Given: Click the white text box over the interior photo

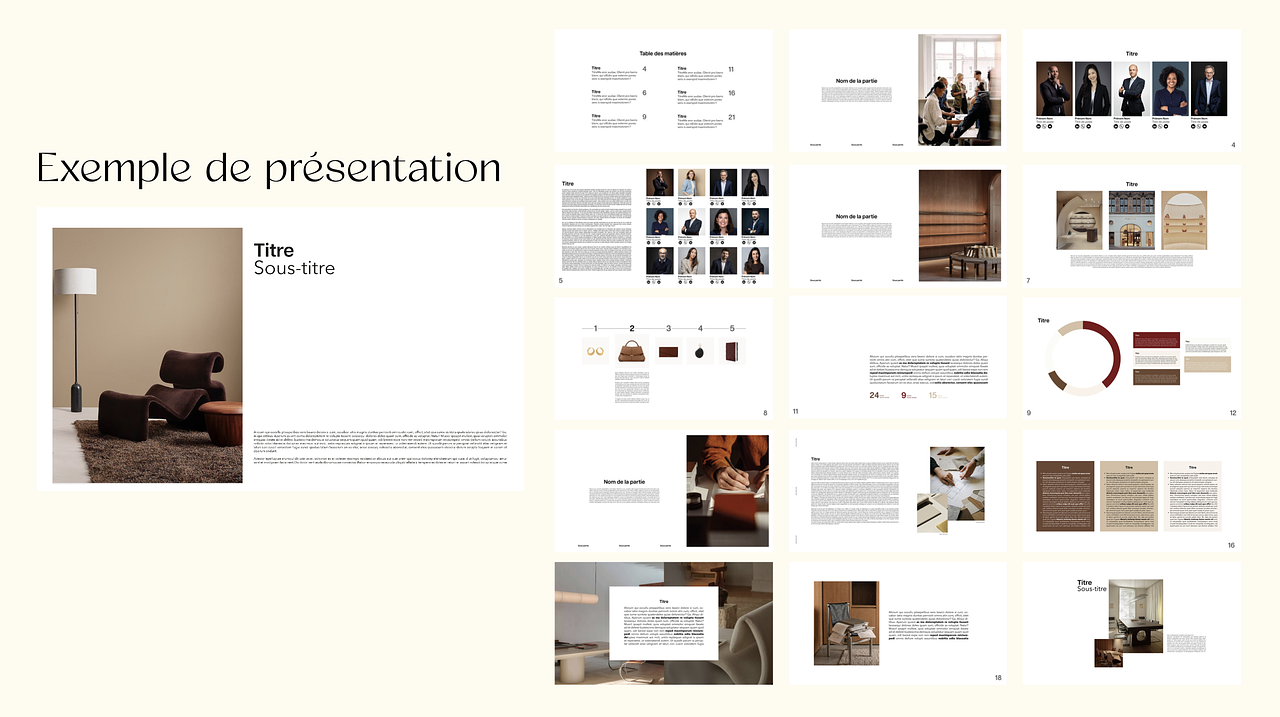Looking at the screenshot, I should pyautogui.click(x=664, y=623).
